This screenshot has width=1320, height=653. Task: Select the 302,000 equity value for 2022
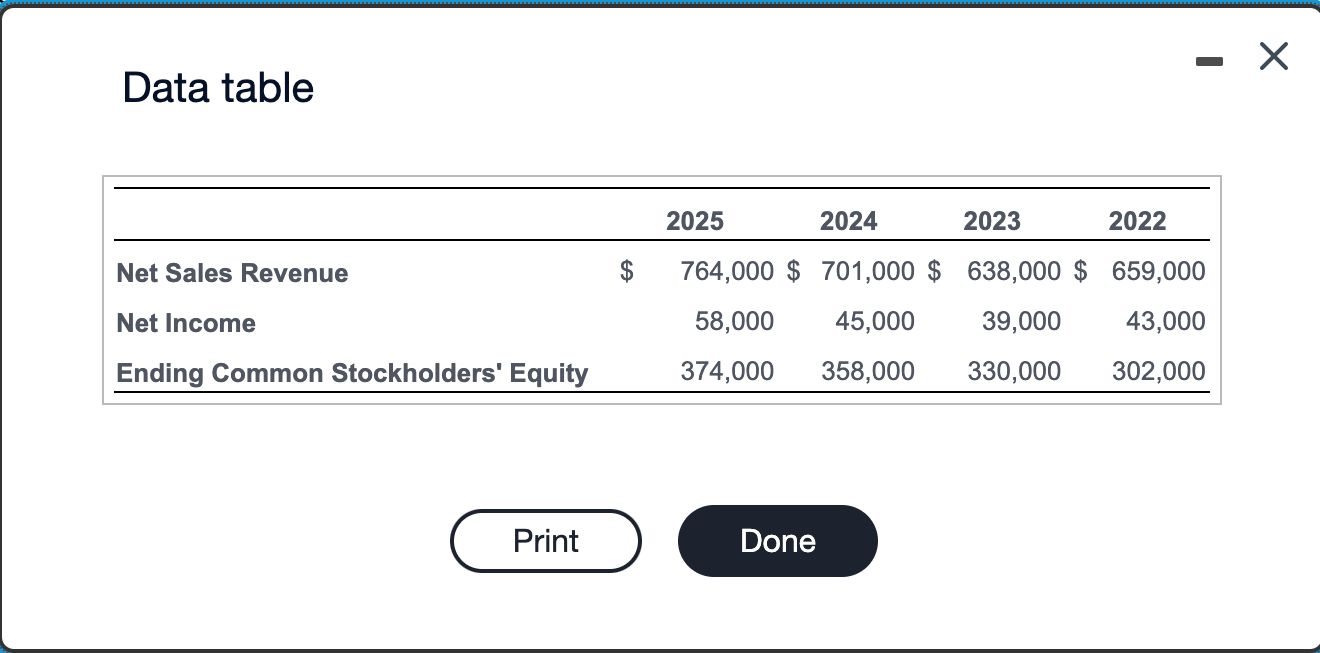pos(1159,371)
